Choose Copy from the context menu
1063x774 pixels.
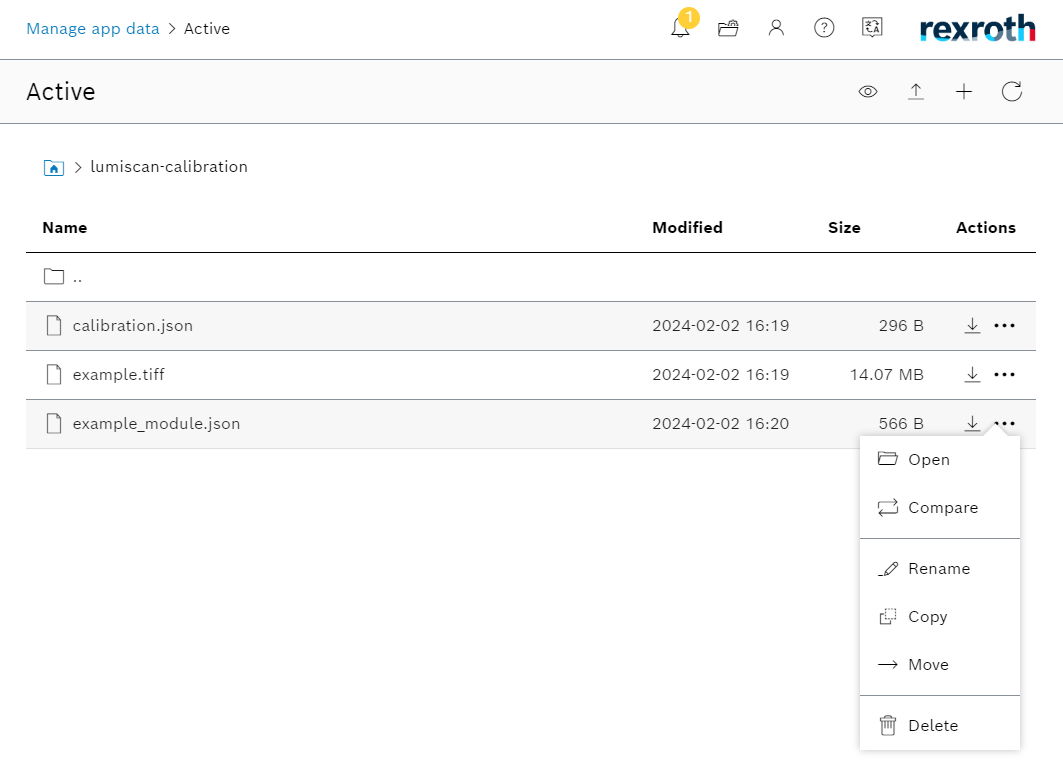coord(940,617)
